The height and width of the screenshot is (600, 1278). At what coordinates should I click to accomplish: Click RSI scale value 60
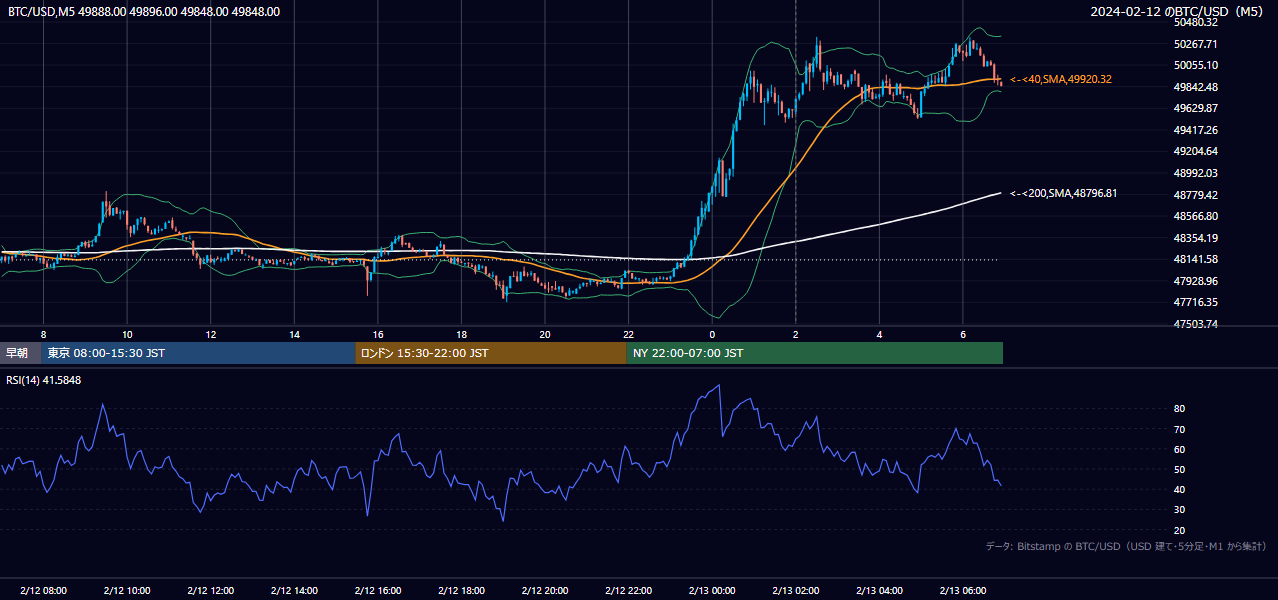pos(1180,450)
